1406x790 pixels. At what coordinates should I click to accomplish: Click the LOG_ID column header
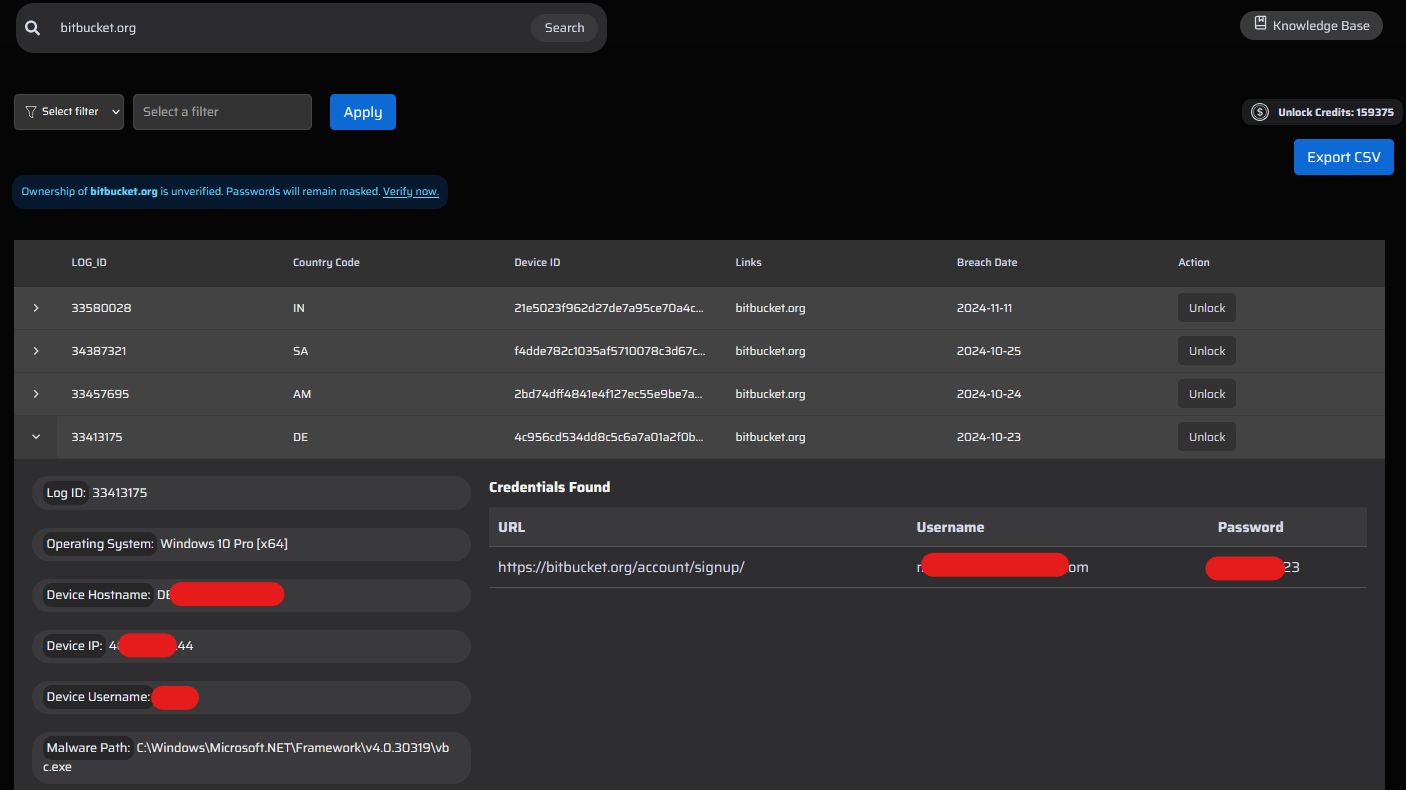(89, 263)
